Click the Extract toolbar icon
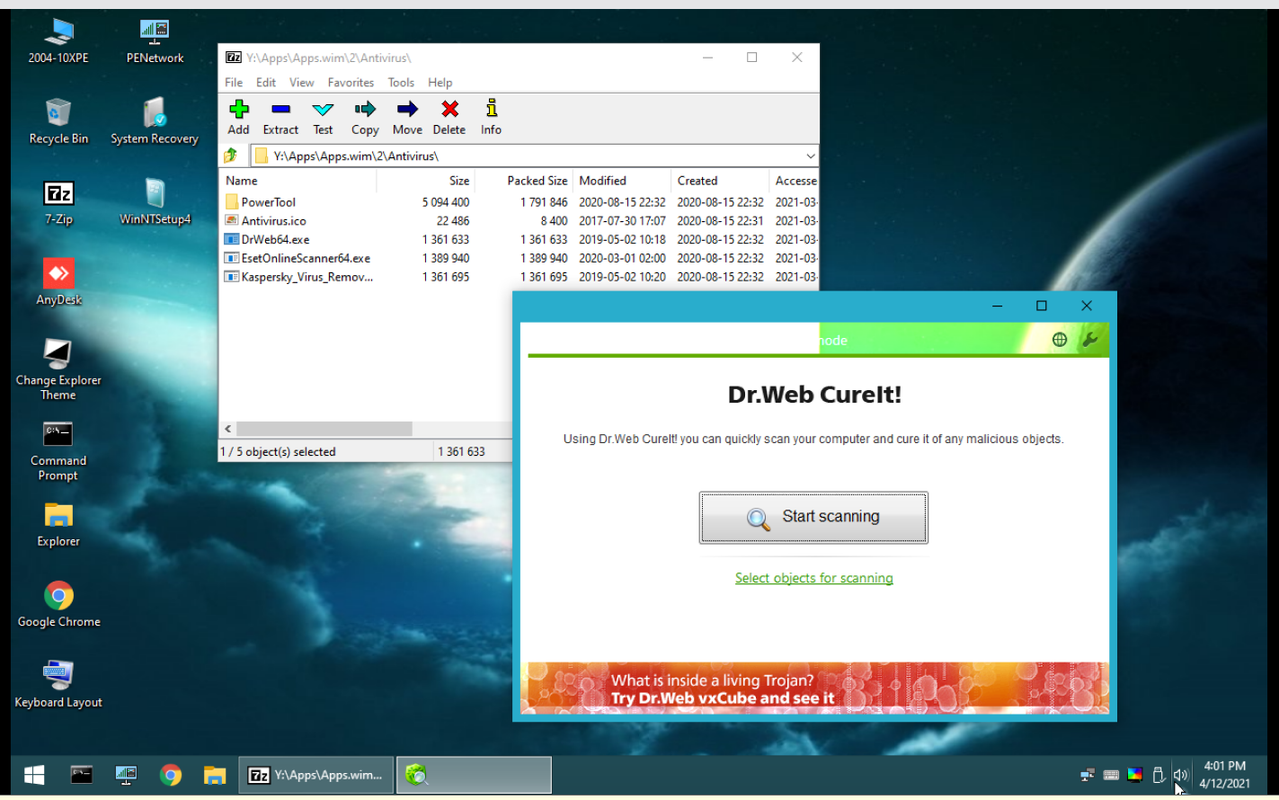 (x=280, y=117)
